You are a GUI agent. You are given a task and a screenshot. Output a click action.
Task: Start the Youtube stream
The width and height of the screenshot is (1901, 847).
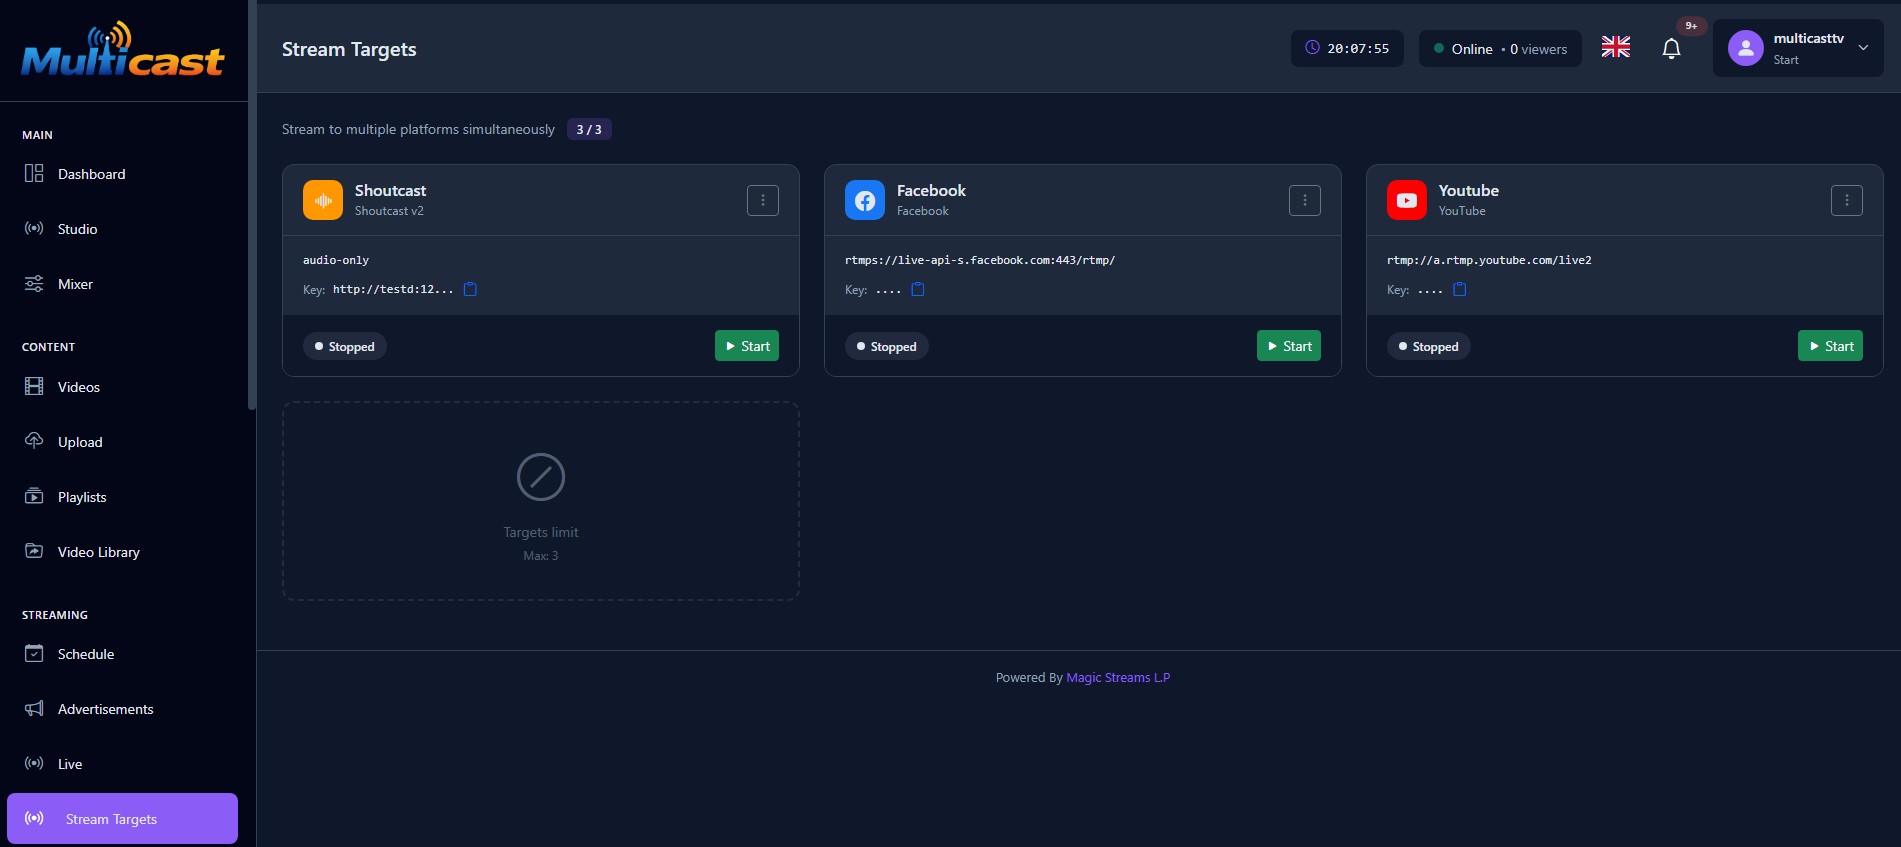(x=1830, y=346)
